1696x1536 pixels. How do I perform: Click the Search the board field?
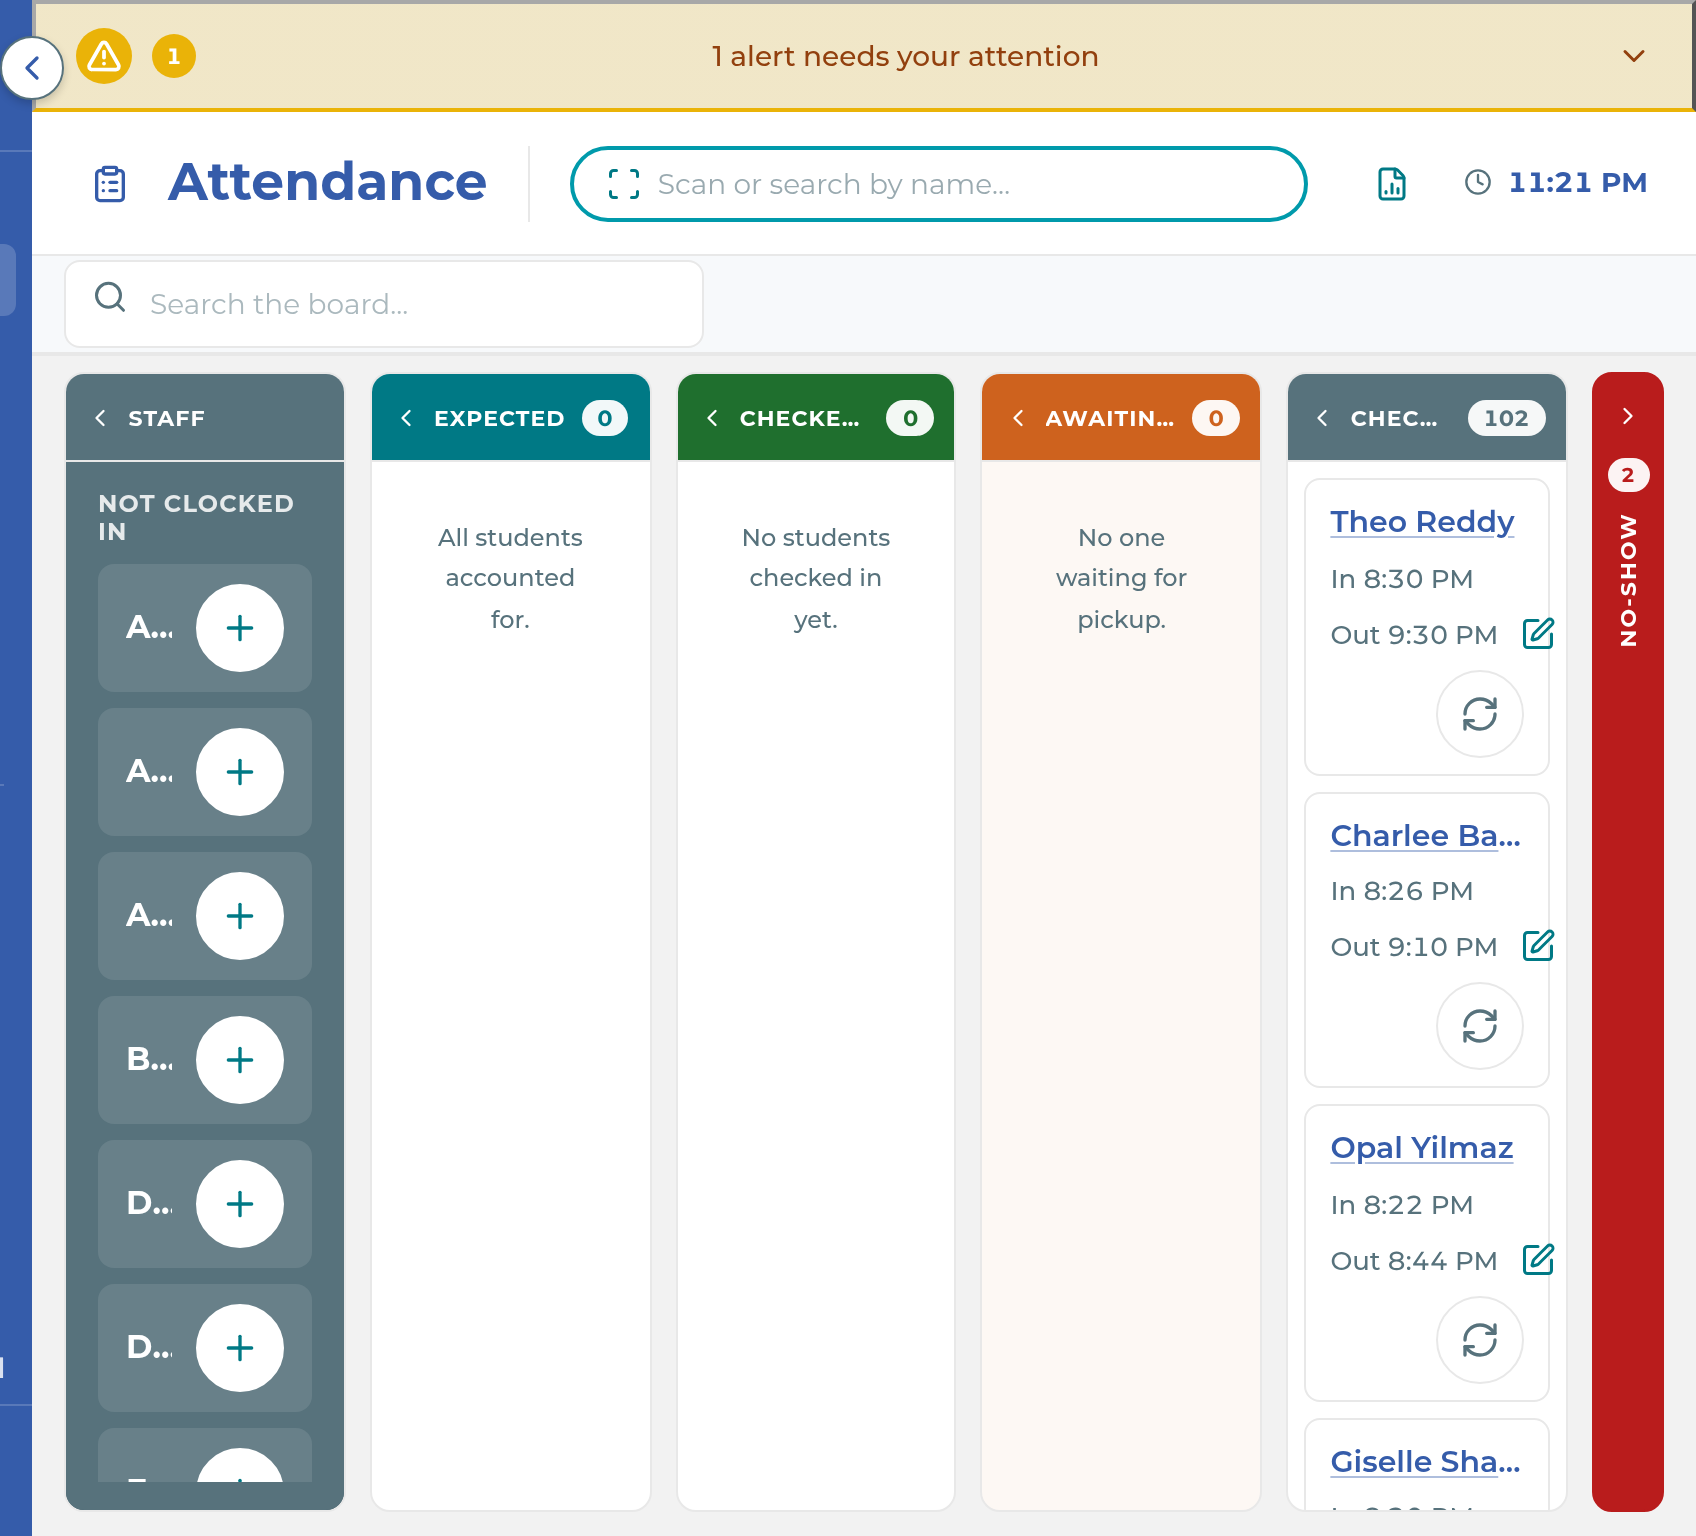point(384,304)
